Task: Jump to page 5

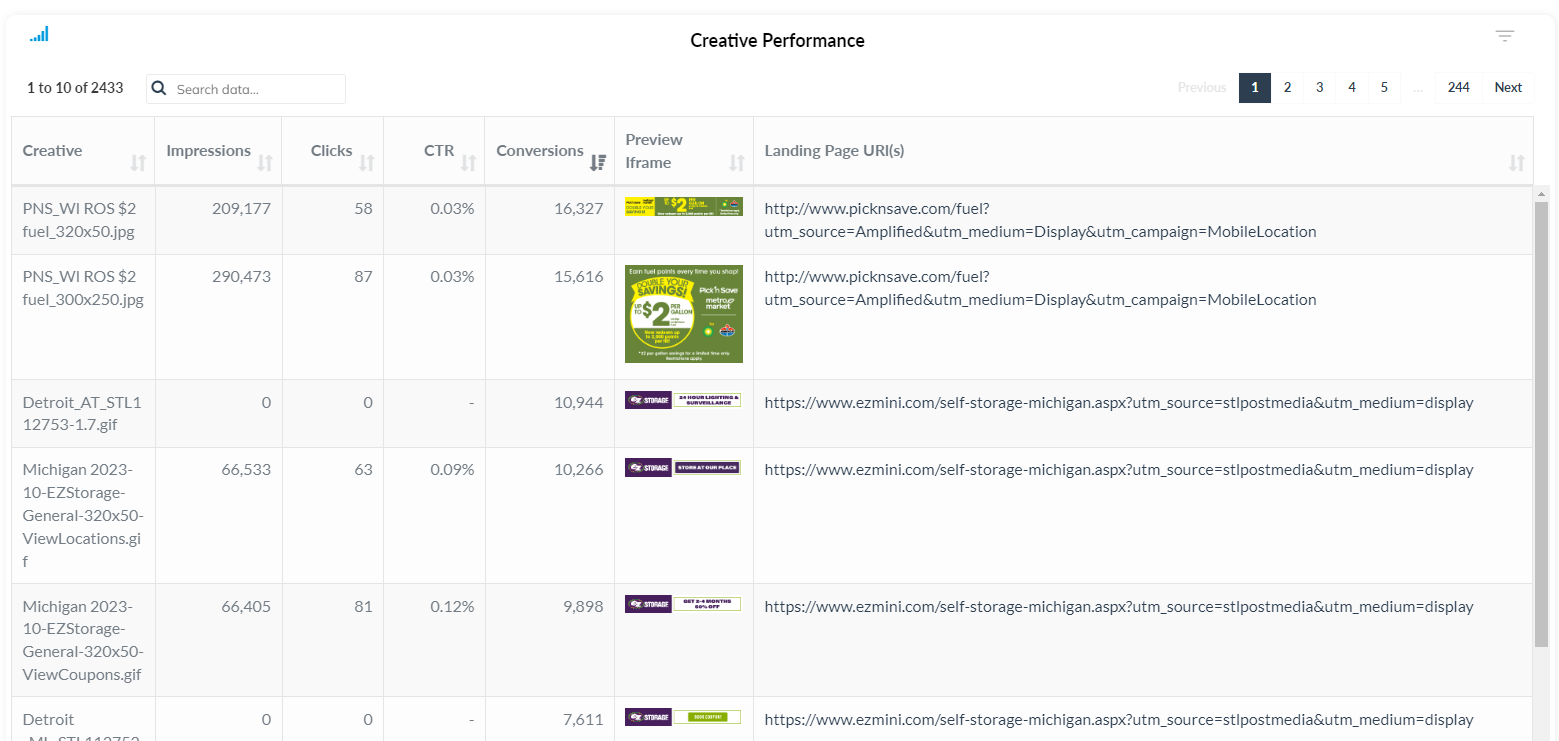Action: coord(1384,88)
